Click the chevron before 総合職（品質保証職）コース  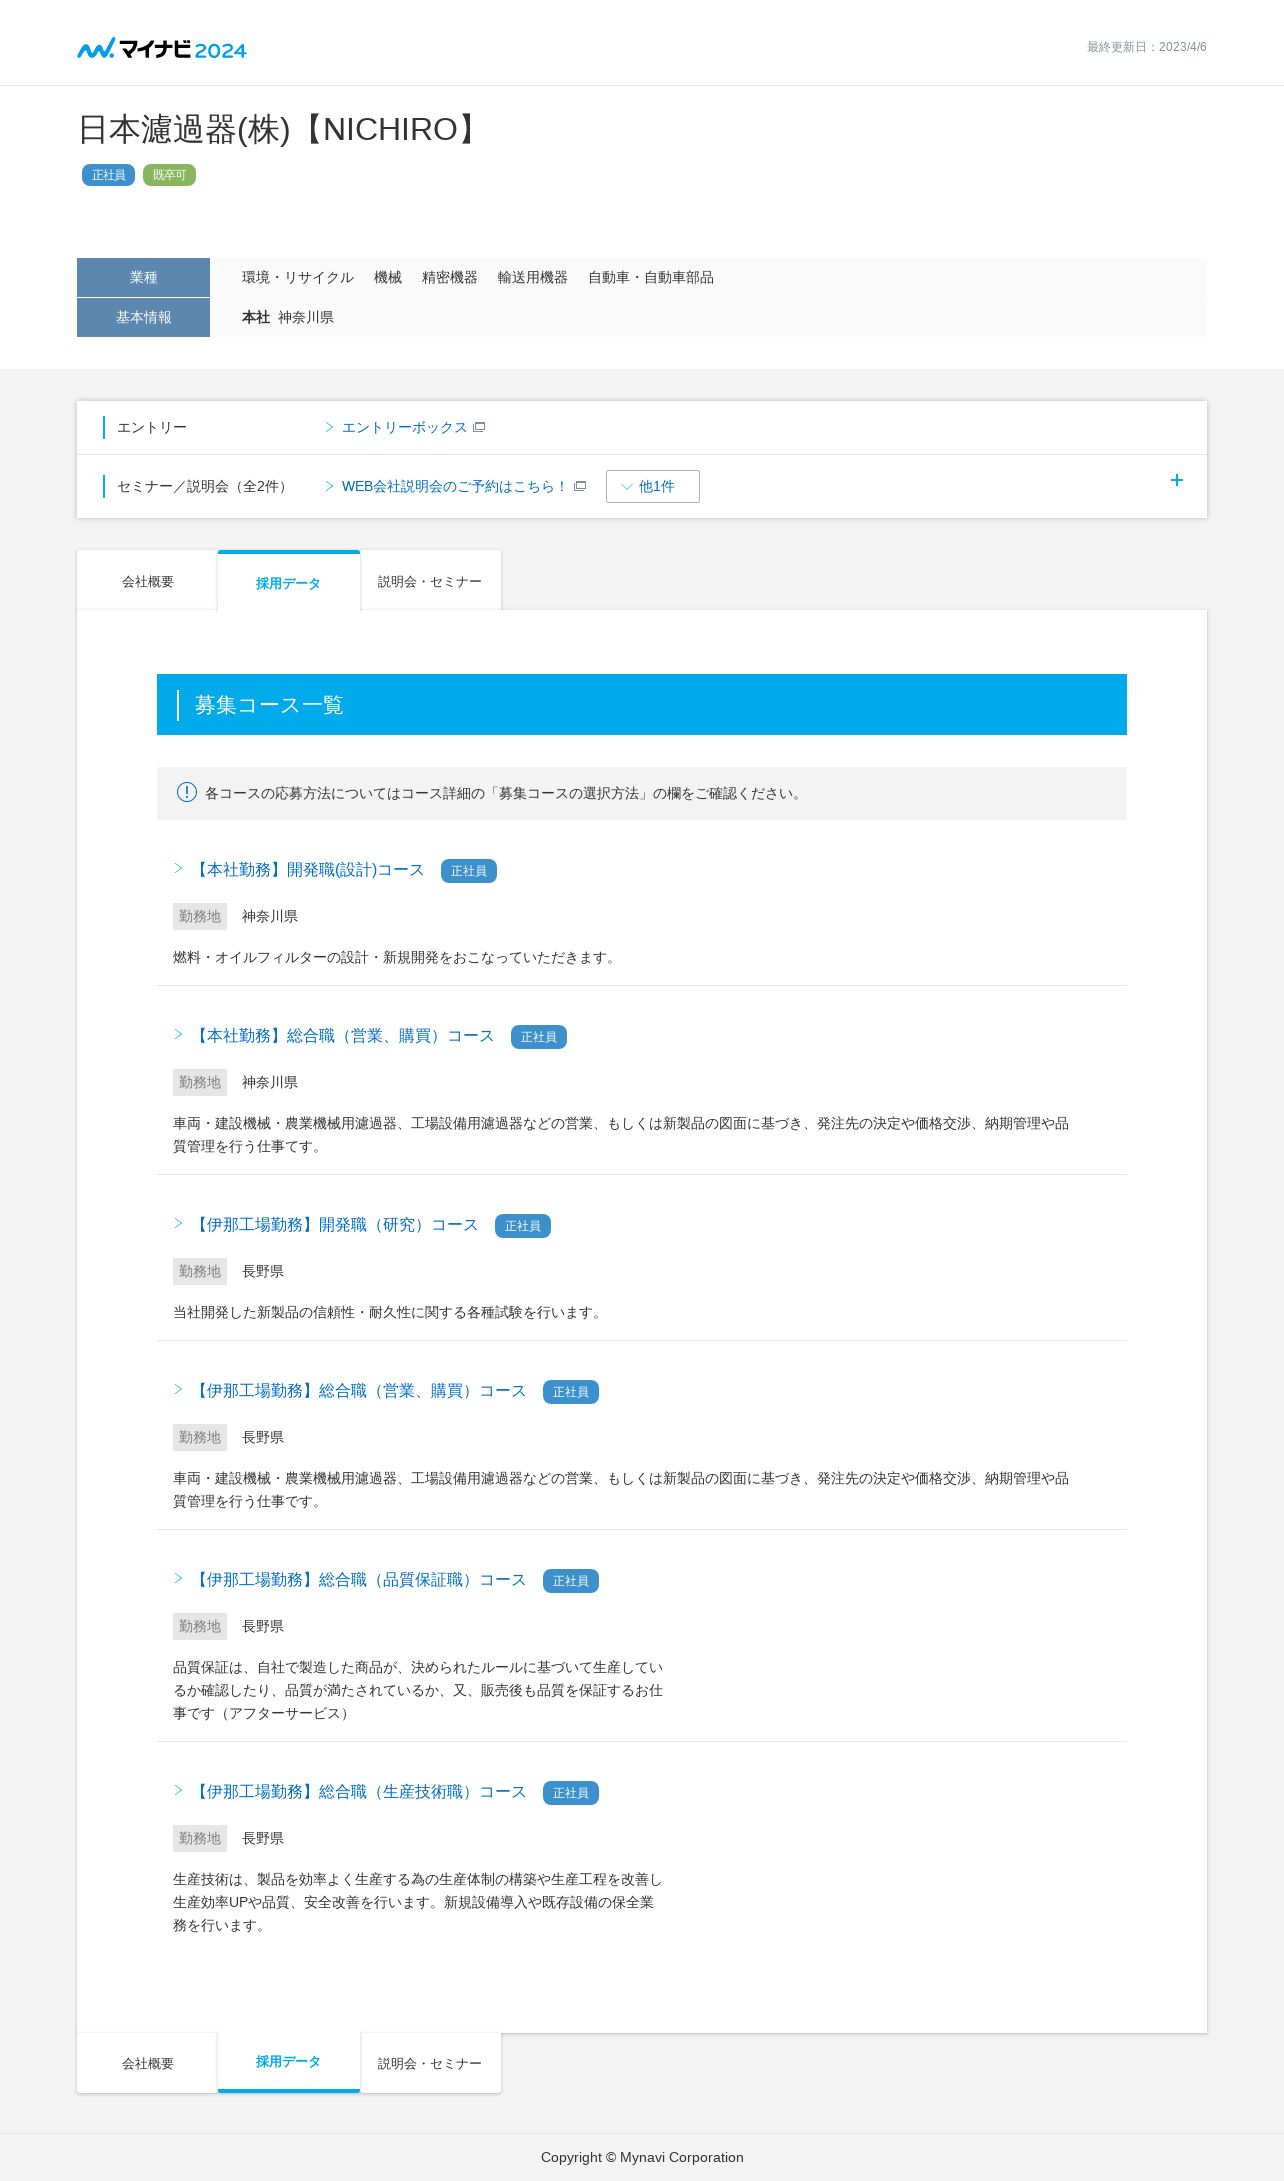point(178,1578)
